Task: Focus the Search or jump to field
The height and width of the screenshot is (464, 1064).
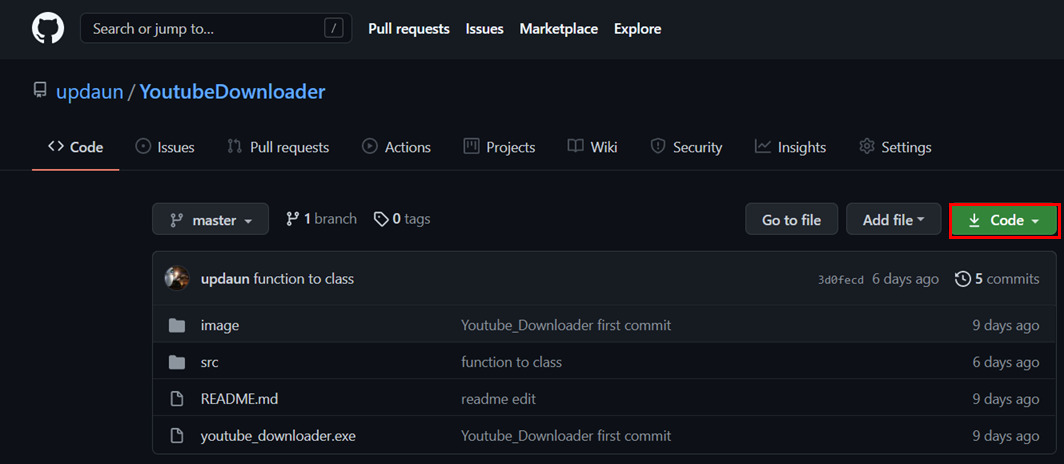Action: (216, 28)
